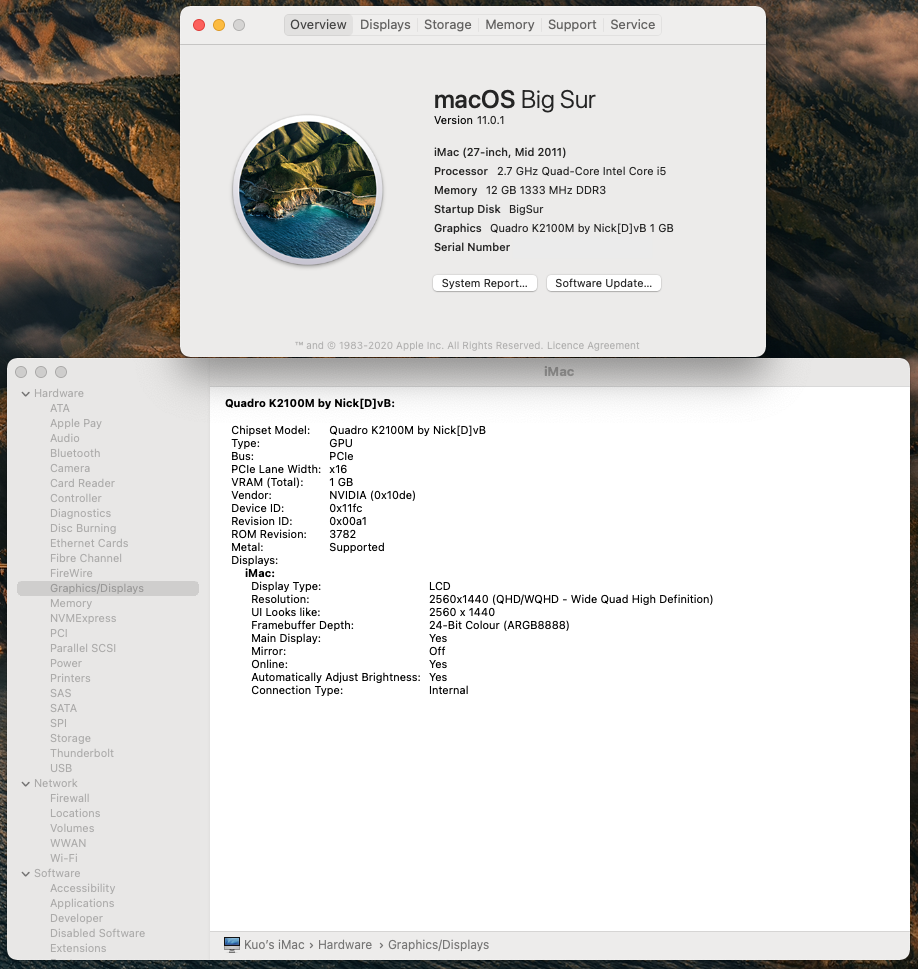Select FireWire in the sidebar
This screenshot has width=918, height=969.
coord(71,573)
